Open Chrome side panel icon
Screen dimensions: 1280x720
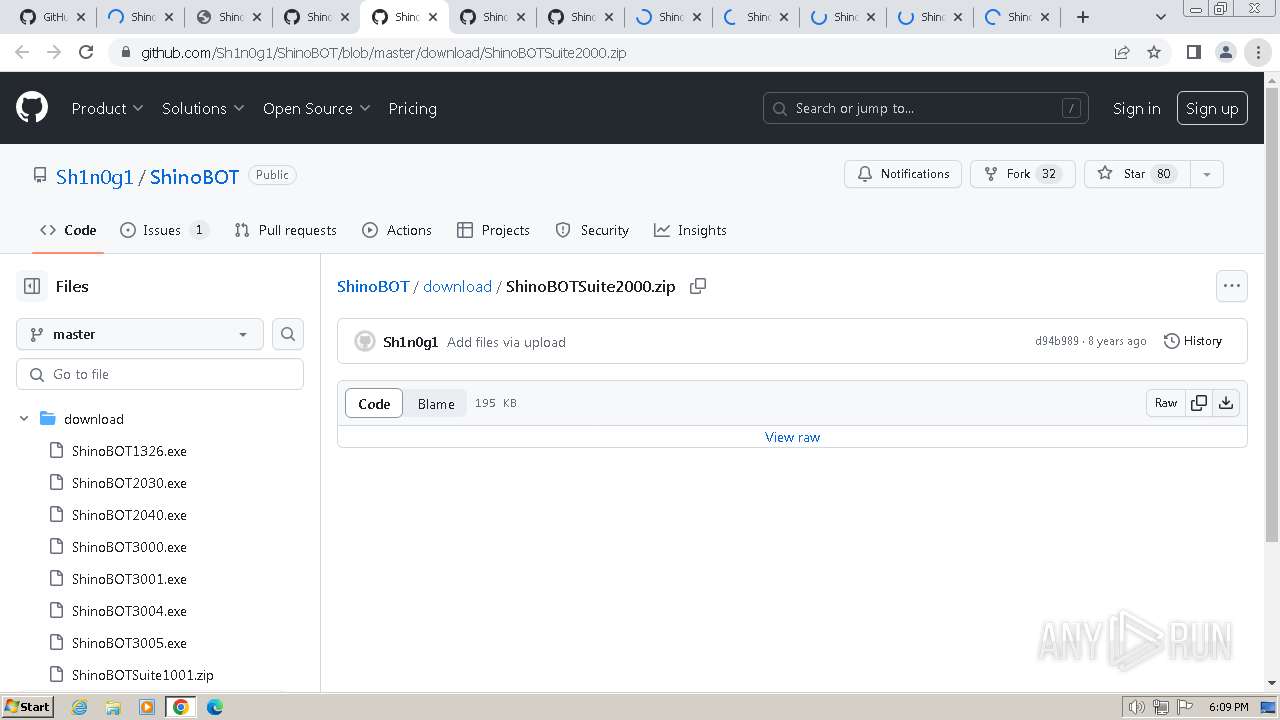coord(1193,52)
